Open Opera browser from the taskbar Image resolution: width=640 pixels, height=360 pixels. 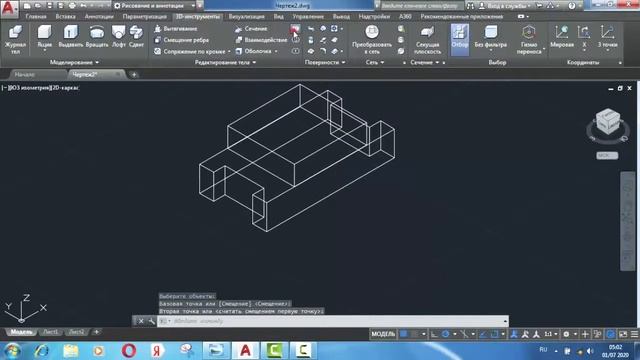129,351
